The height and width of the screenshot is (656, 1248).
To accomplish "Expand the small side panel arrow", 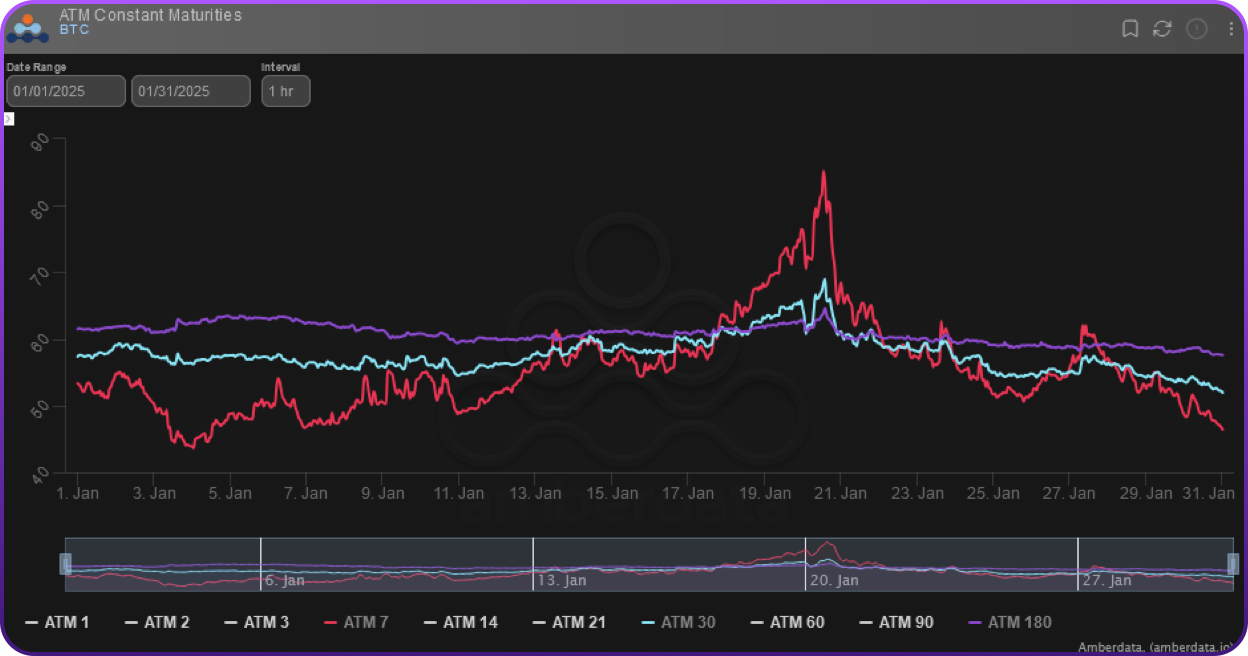I will 9,118.
